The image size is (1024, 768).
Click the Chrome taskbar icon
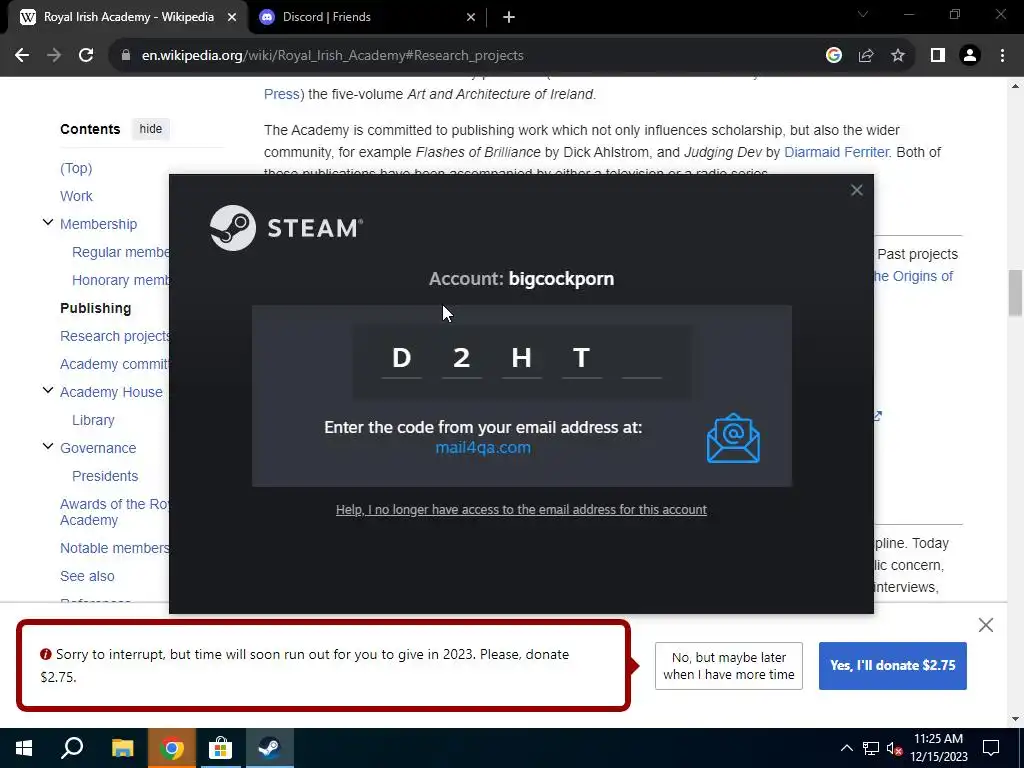(x=172, y=748)
